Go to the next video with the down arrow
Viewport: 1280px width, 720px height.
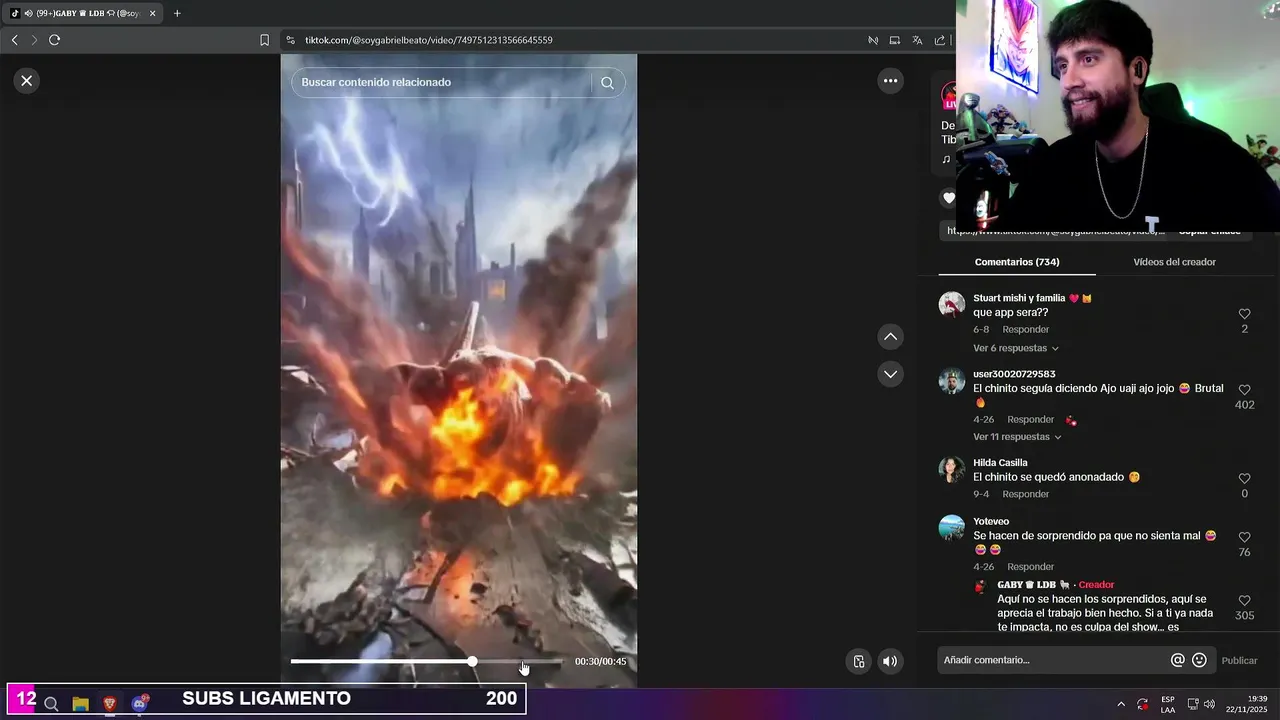tap(890, 374)
